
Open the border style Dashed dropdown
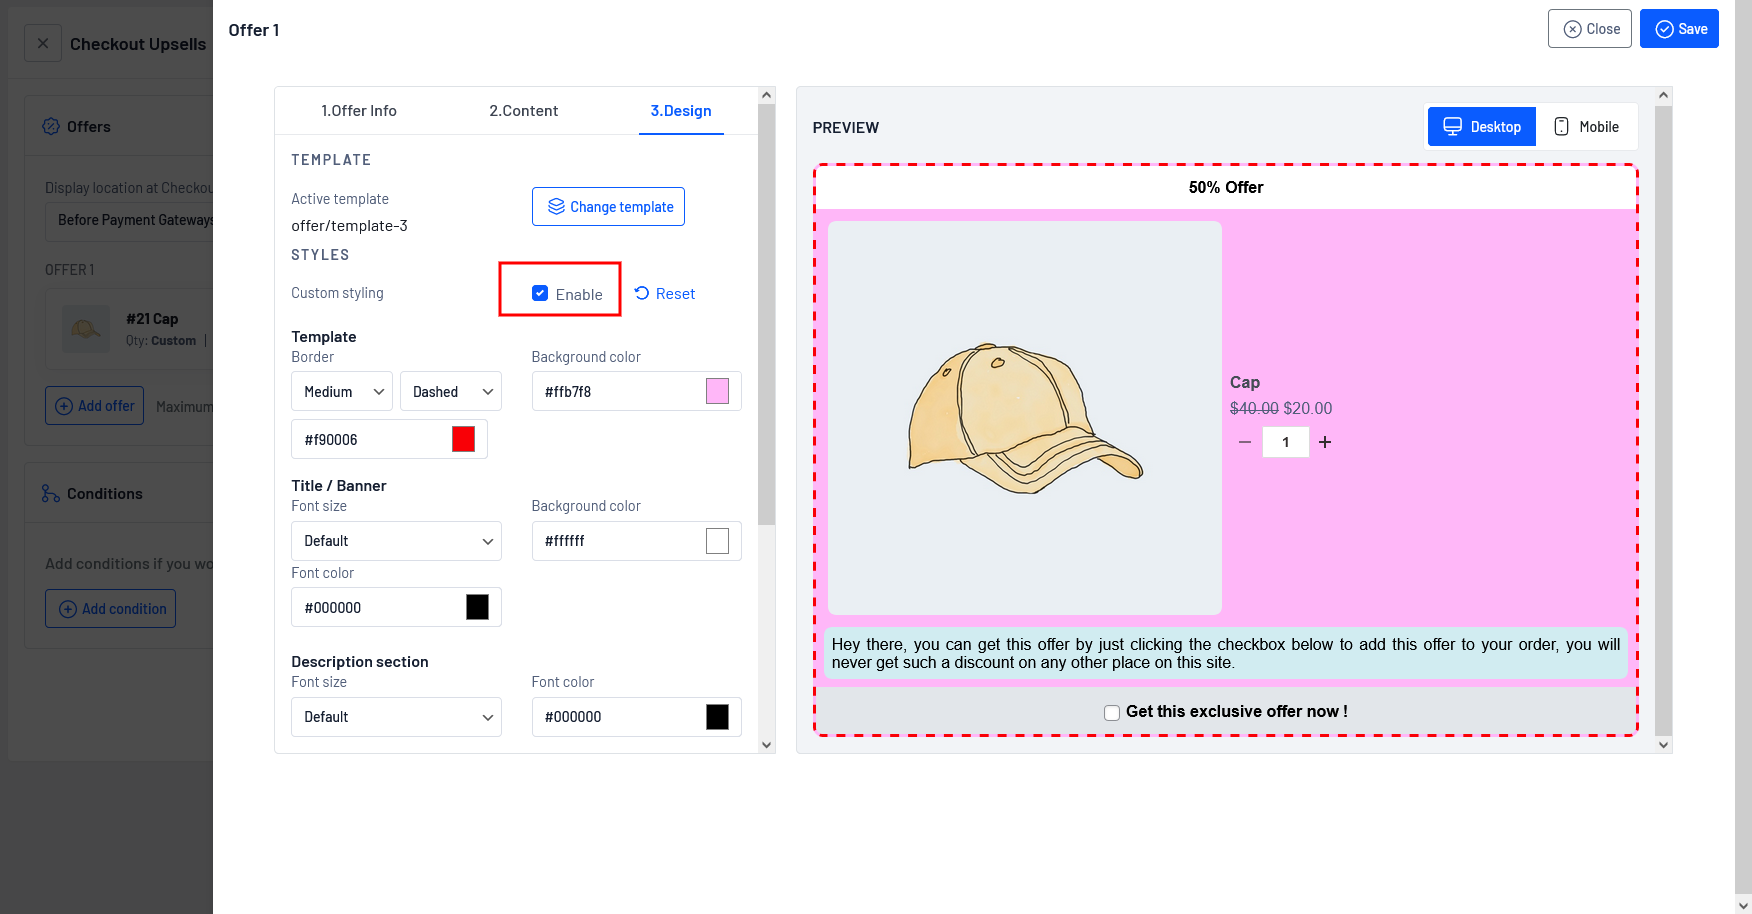(x=451, y=392)
